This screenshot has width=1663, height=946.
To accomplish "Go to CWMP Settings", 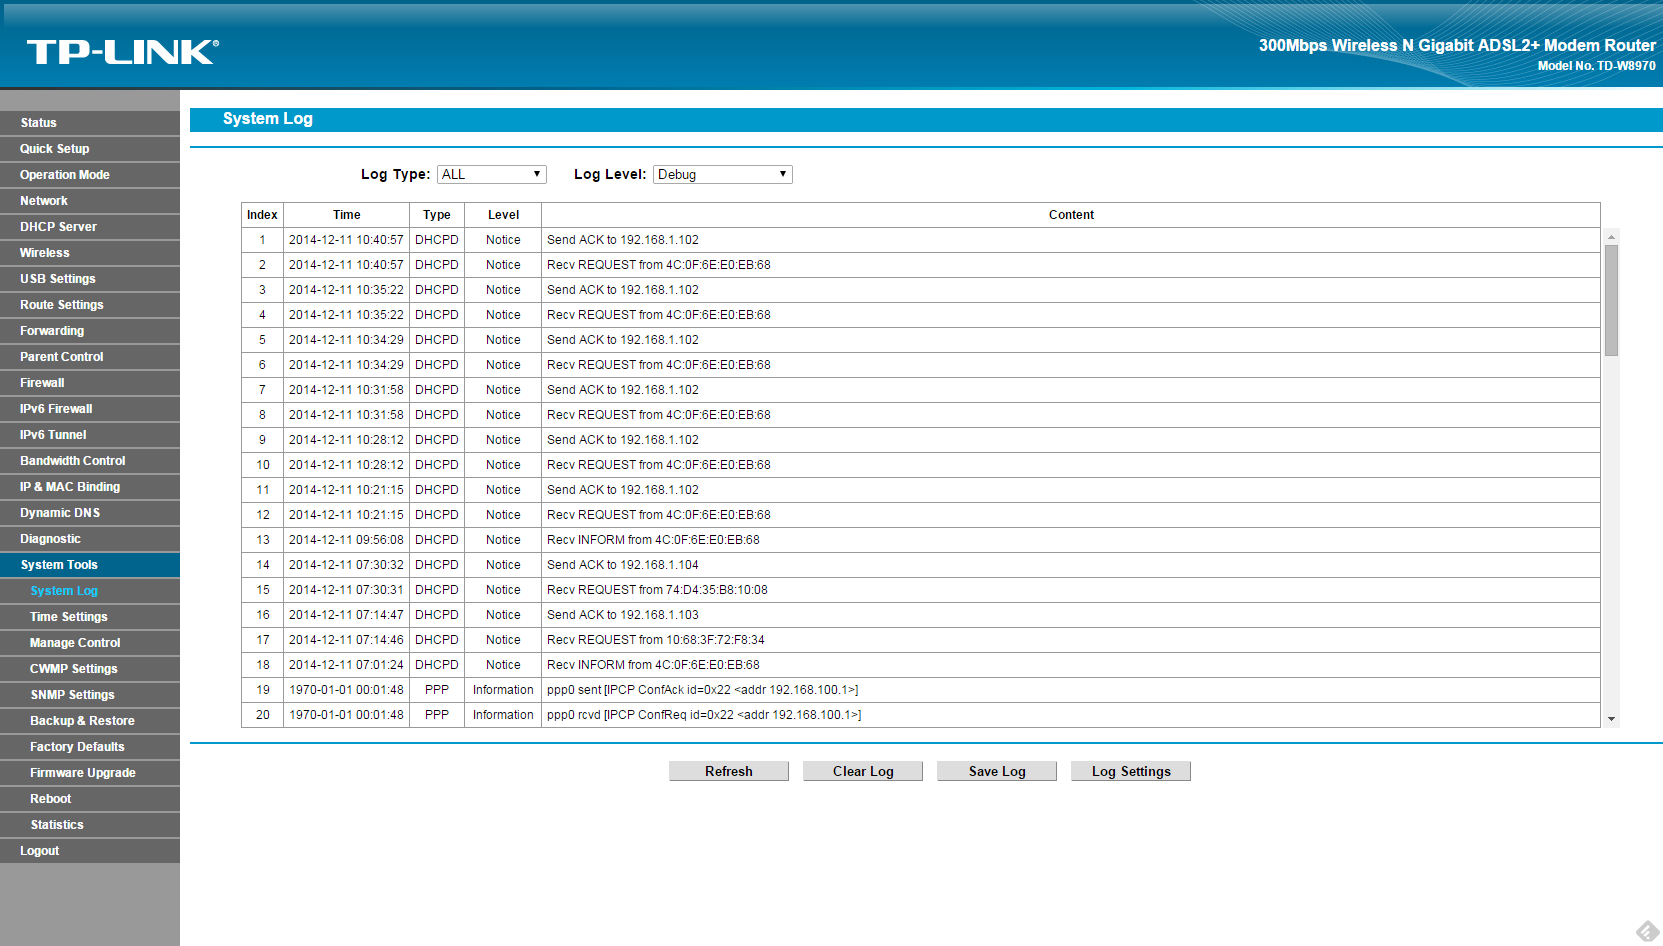I will (90, 669).
